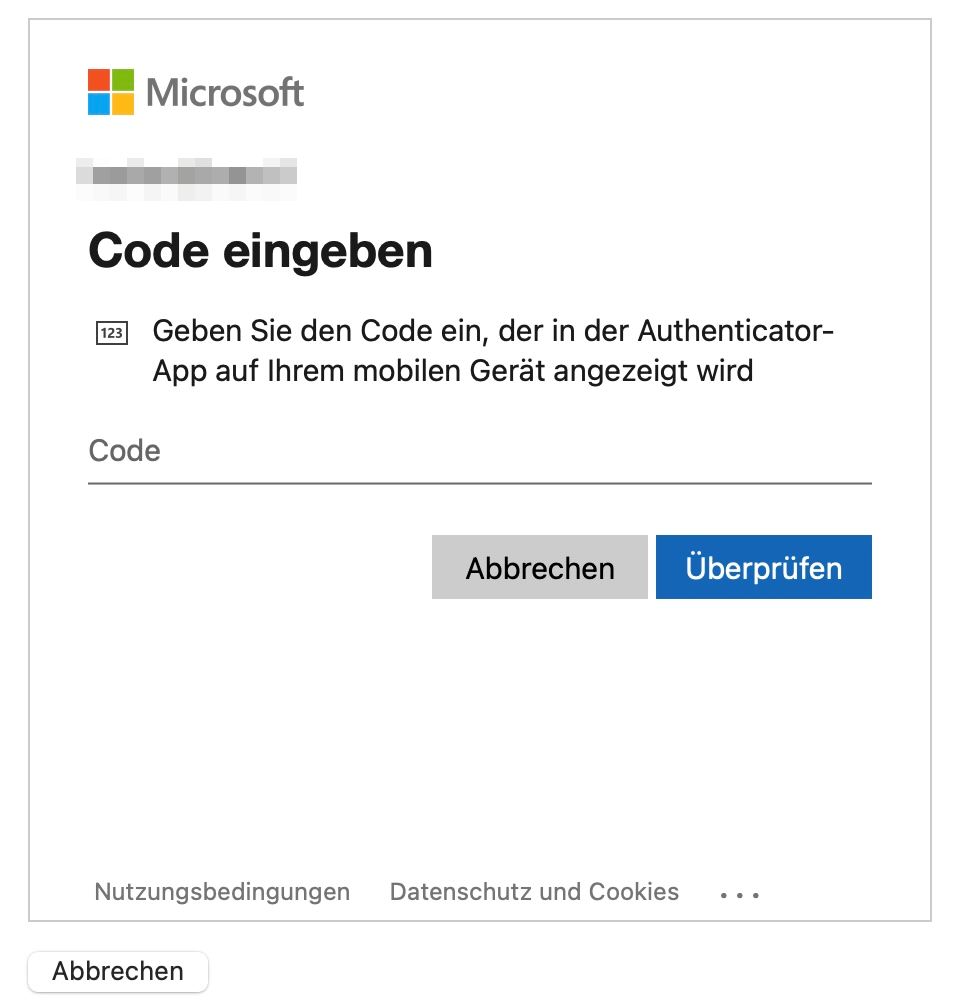Click the Abbrechen button below the dialog frame
Screen dimensions: 964x1006
pyautogui.click(x=118, y=971)
